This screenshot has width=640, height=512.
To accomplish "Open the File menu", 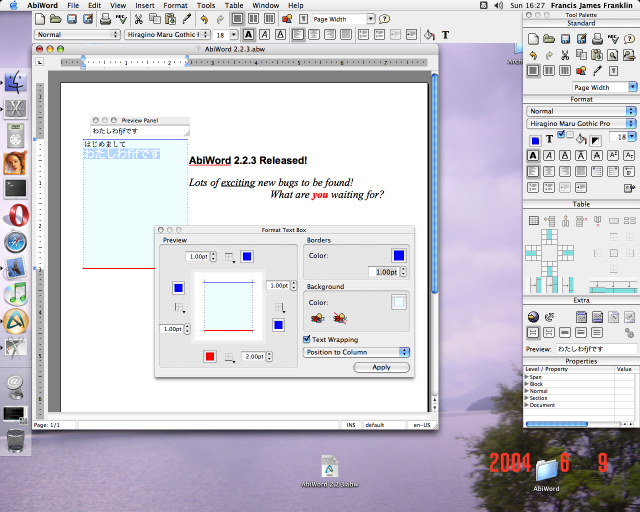I will pos(73,5).
